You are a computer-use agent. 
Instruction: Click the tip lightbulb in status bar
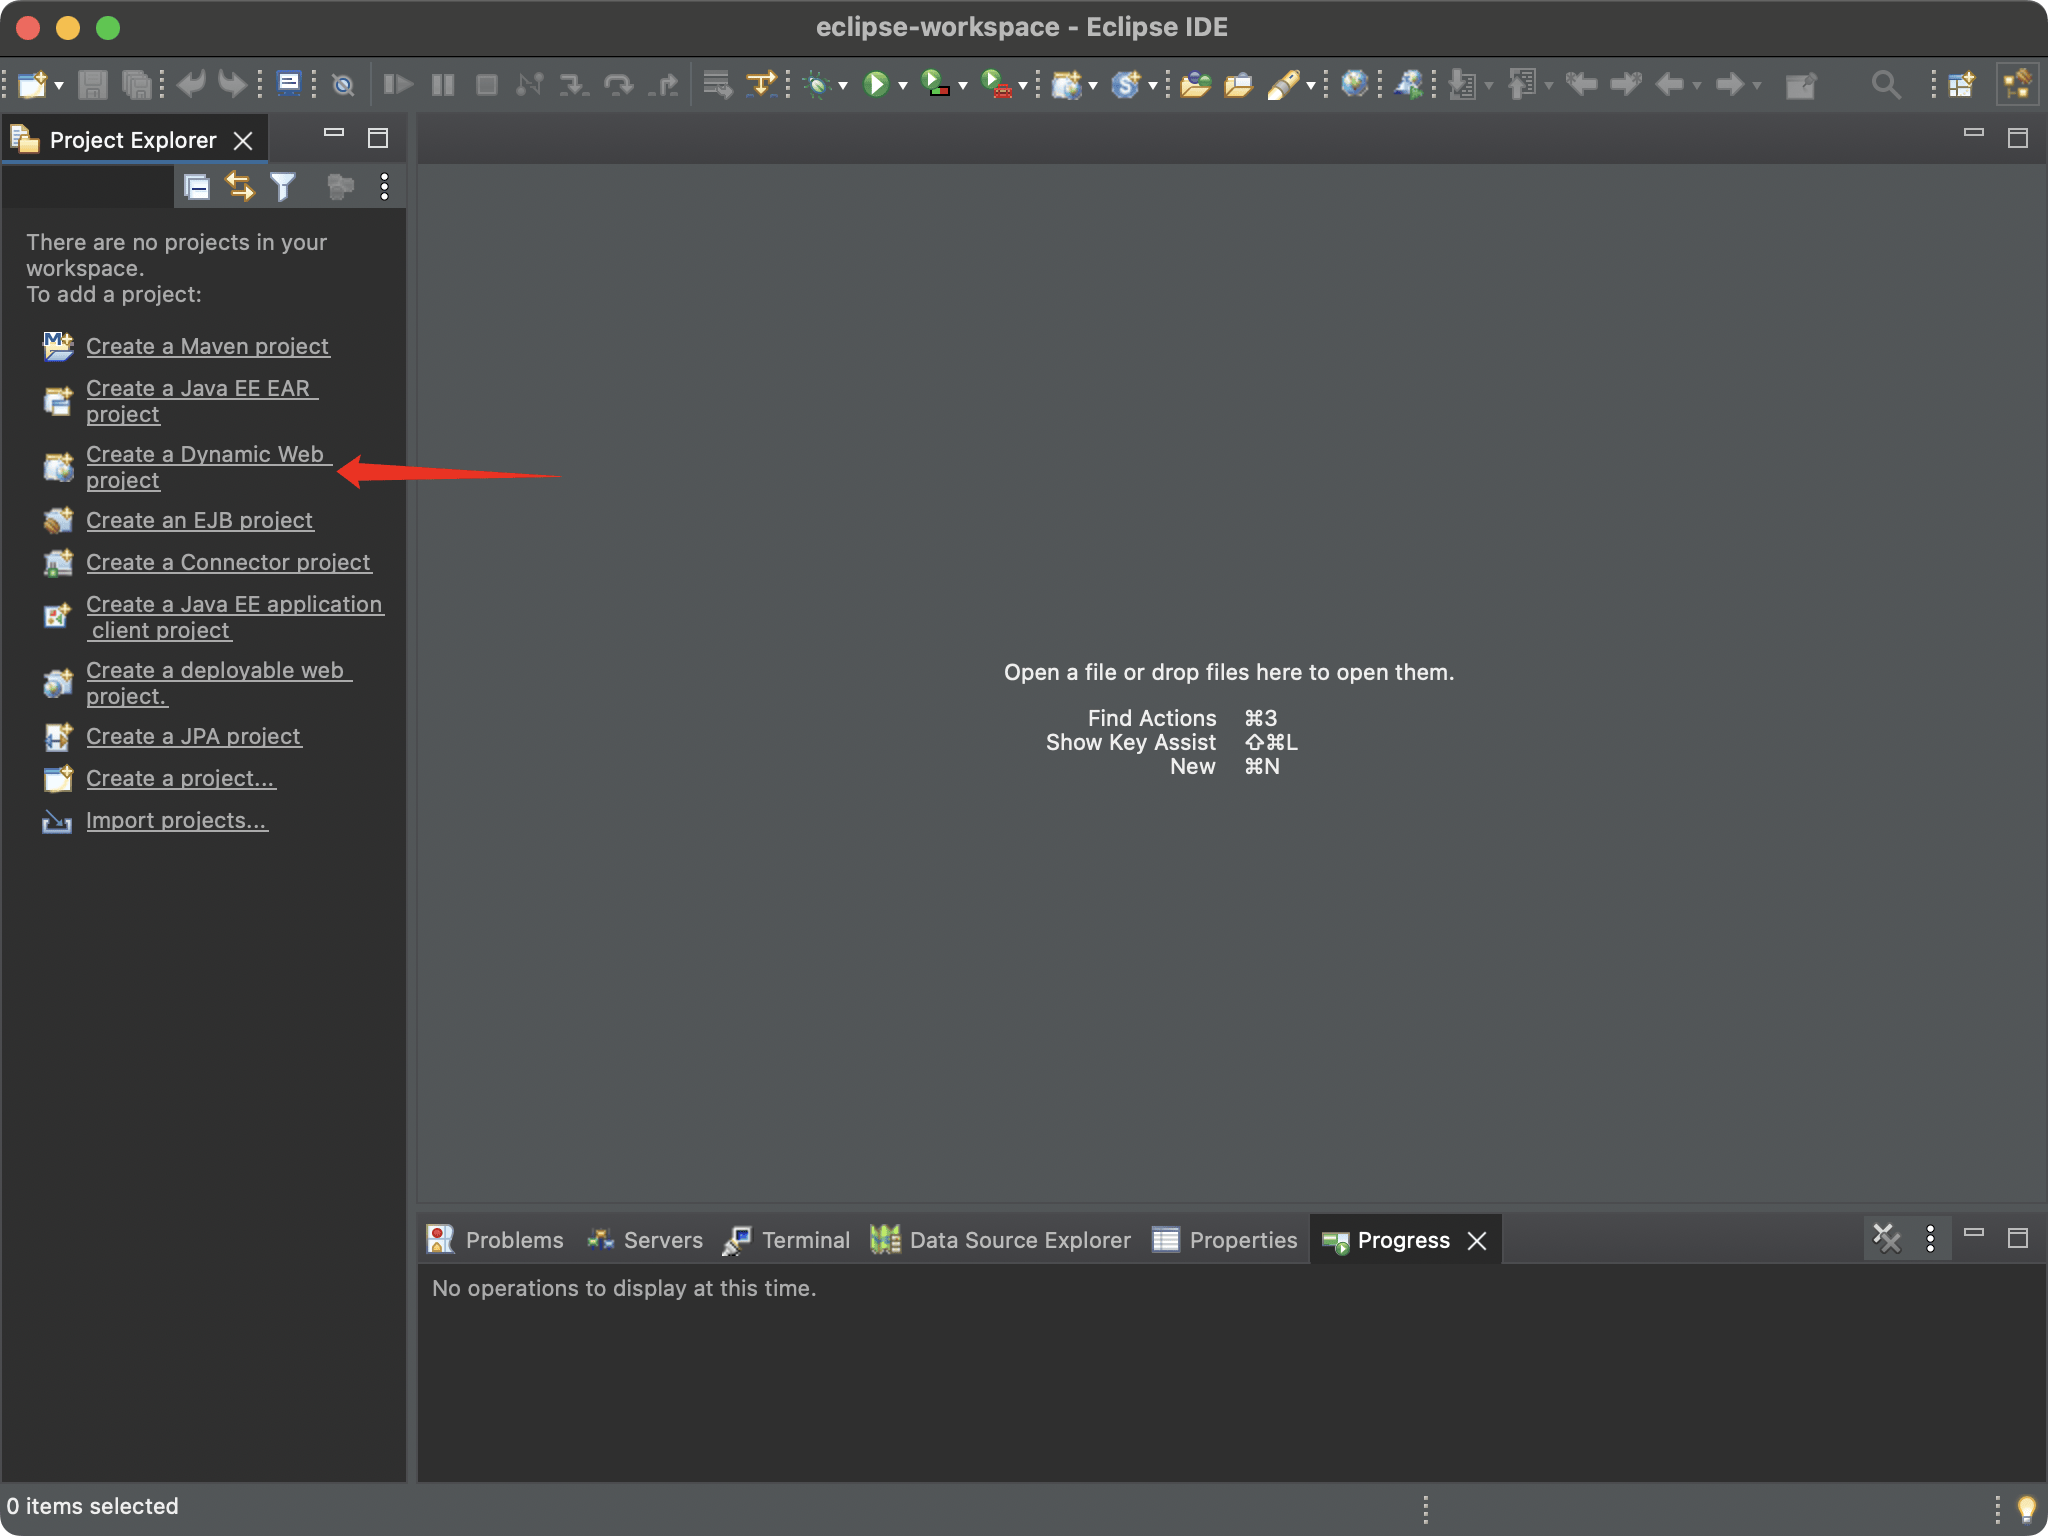(x=2026, y=1508)
